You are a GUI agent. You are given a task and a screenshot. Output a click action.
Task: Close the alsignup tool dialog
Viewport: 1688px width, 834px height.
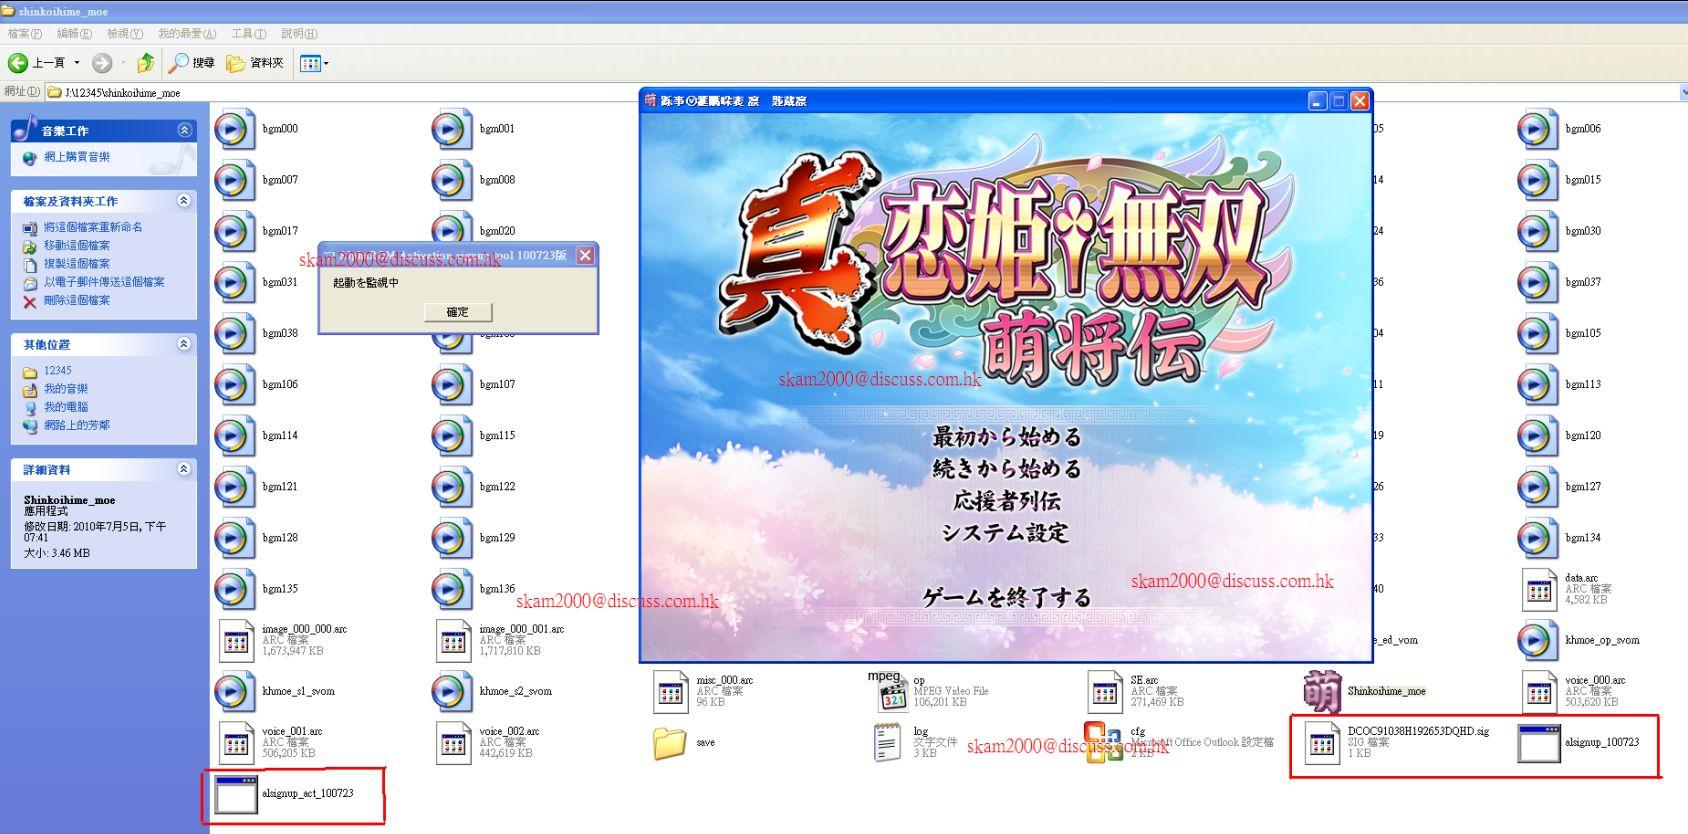coord(586,255)
